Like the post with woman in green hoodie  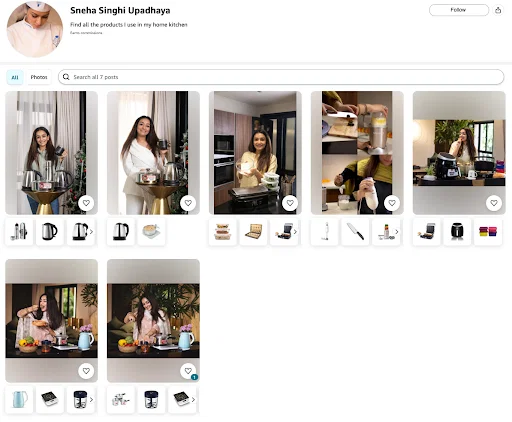86,203
